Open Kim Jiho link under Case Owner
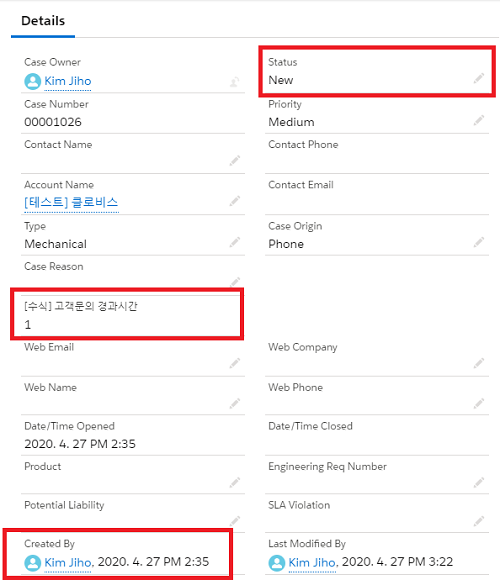500x580 pixels. click(x=68, y=81)
